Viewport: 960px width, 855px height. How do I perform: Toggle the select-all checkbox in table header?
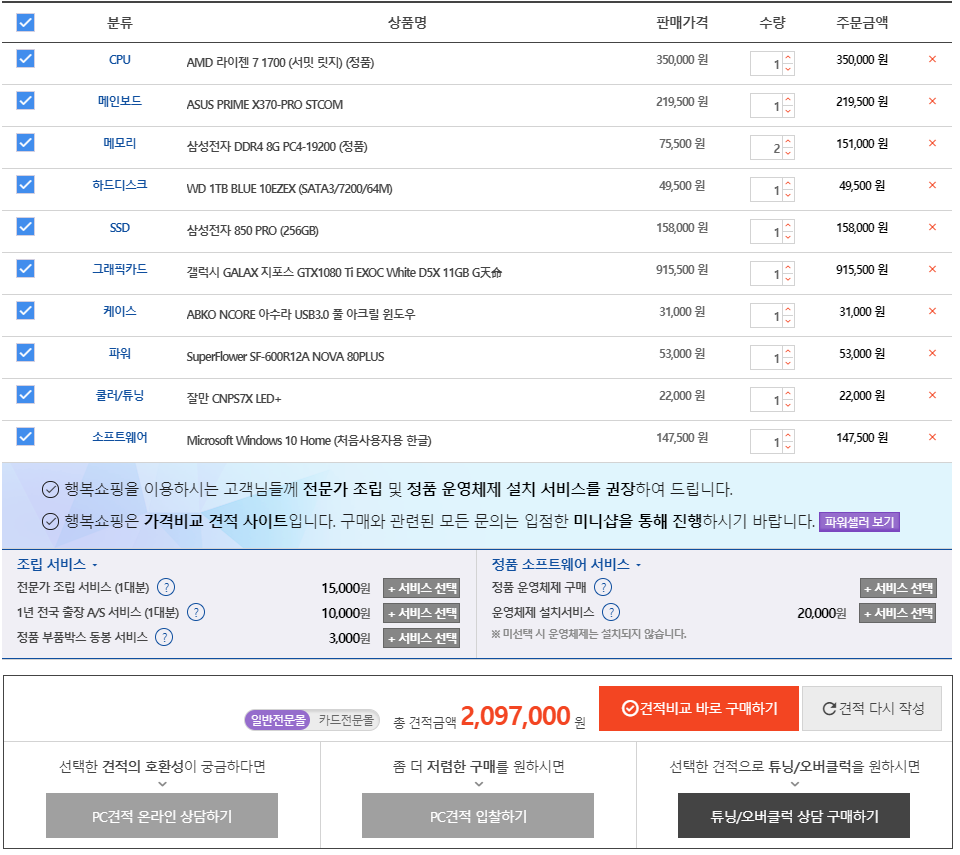[25, 23]
